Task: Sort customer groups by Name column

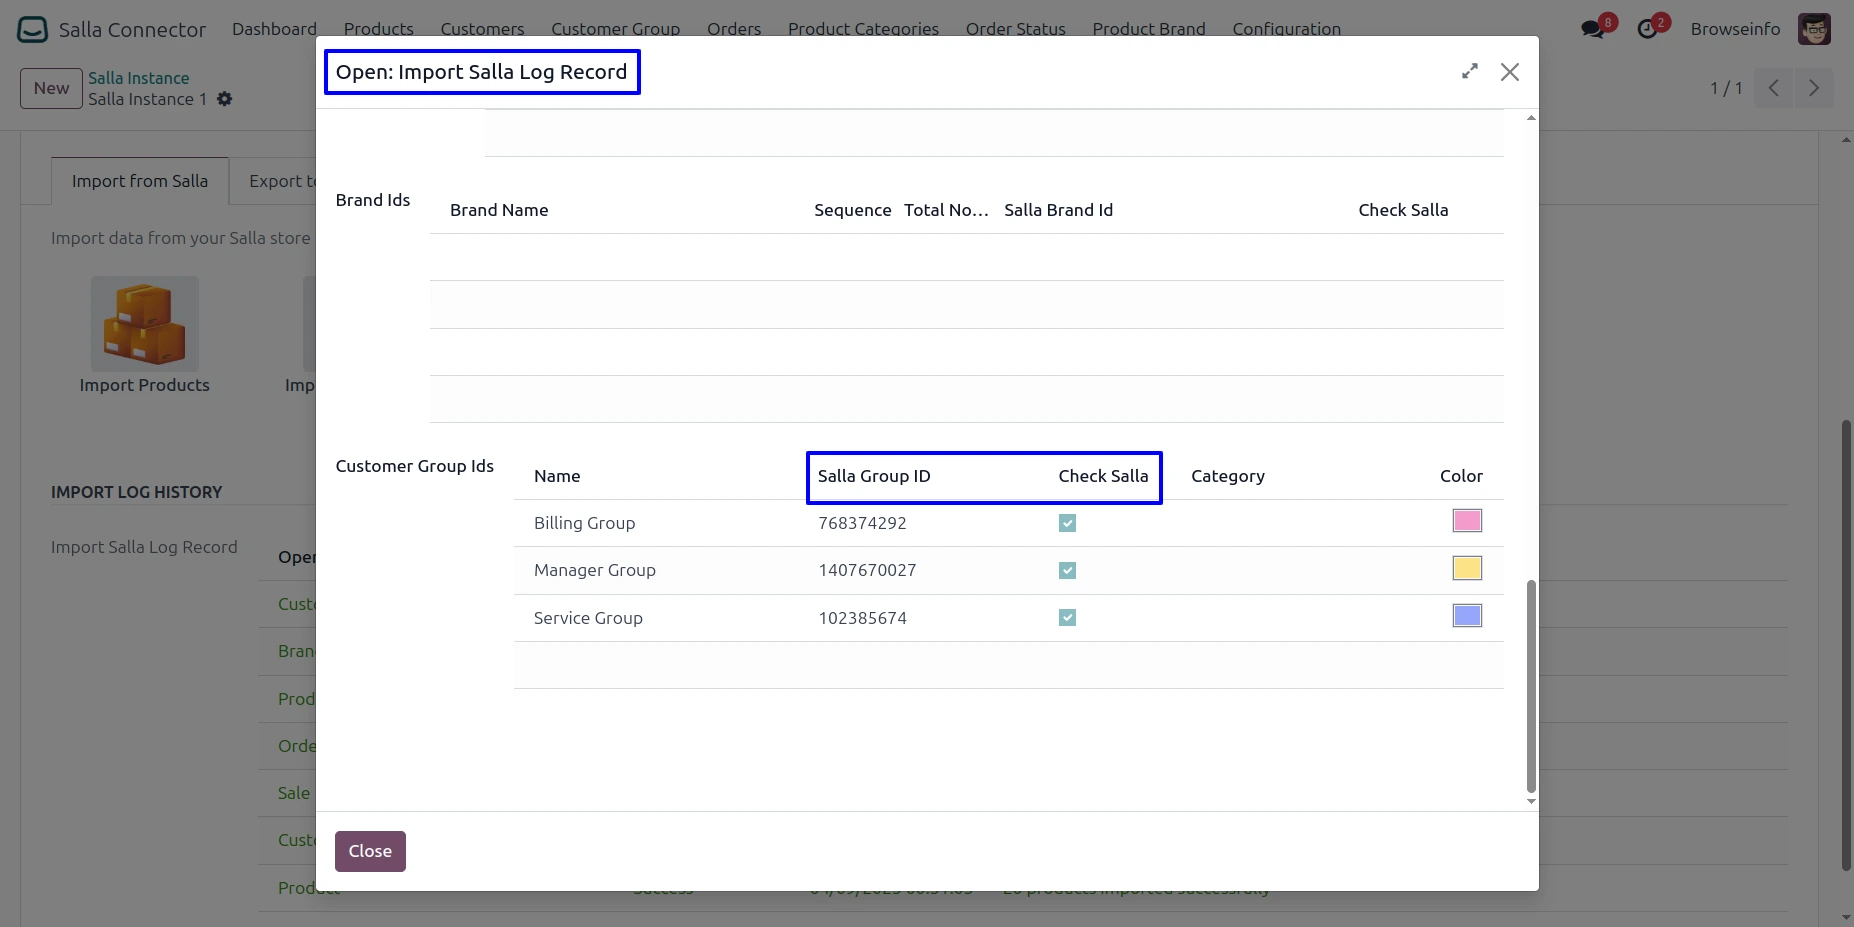Action: [x=557, y=476]
